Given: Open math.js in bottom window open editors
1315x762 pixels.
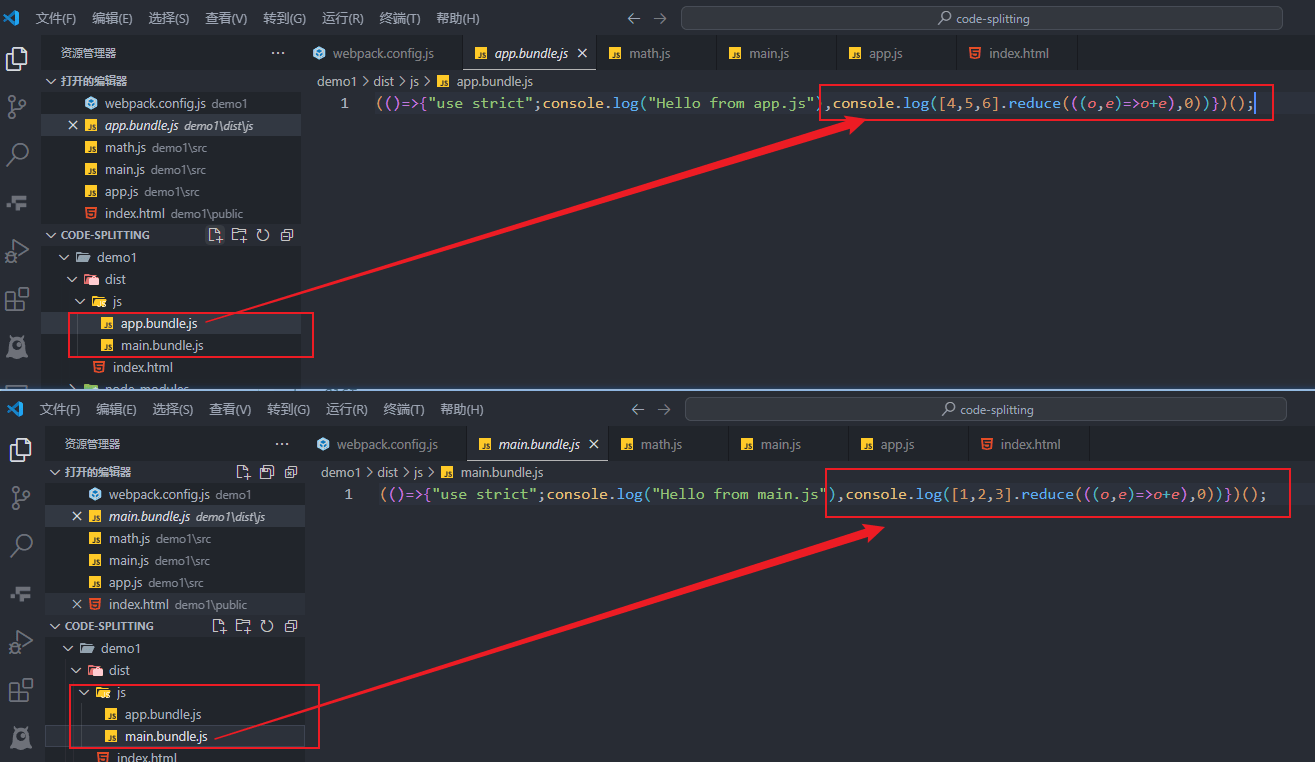Looking at the screenshot, I should (130, 538).
